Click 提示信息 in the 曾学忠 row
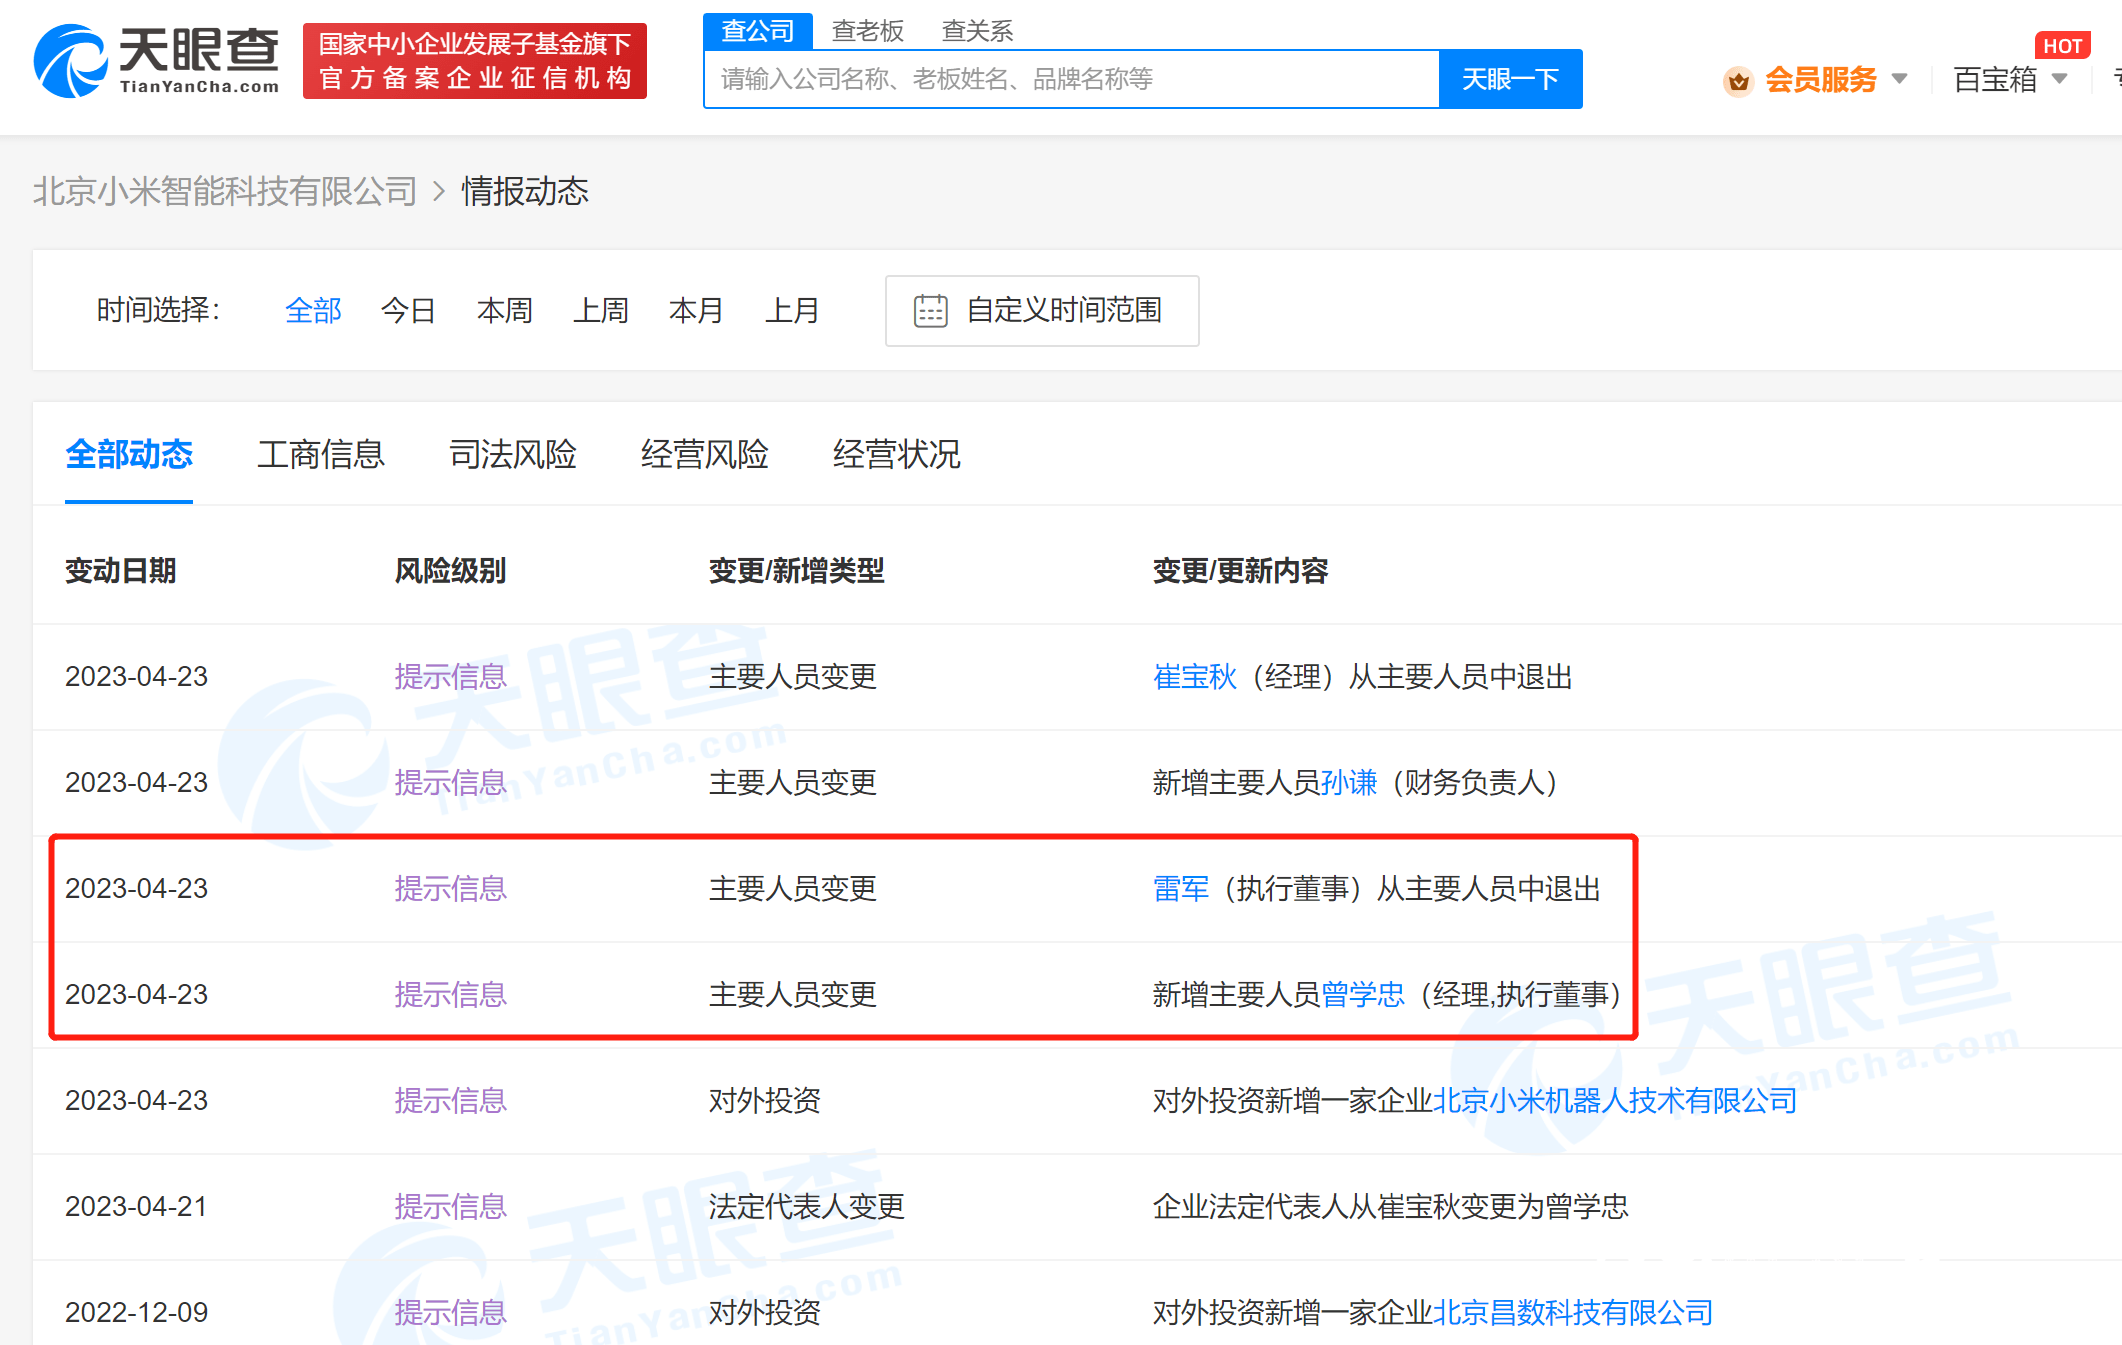This screenshot has height=1345, width=2122. click(451, 995)
